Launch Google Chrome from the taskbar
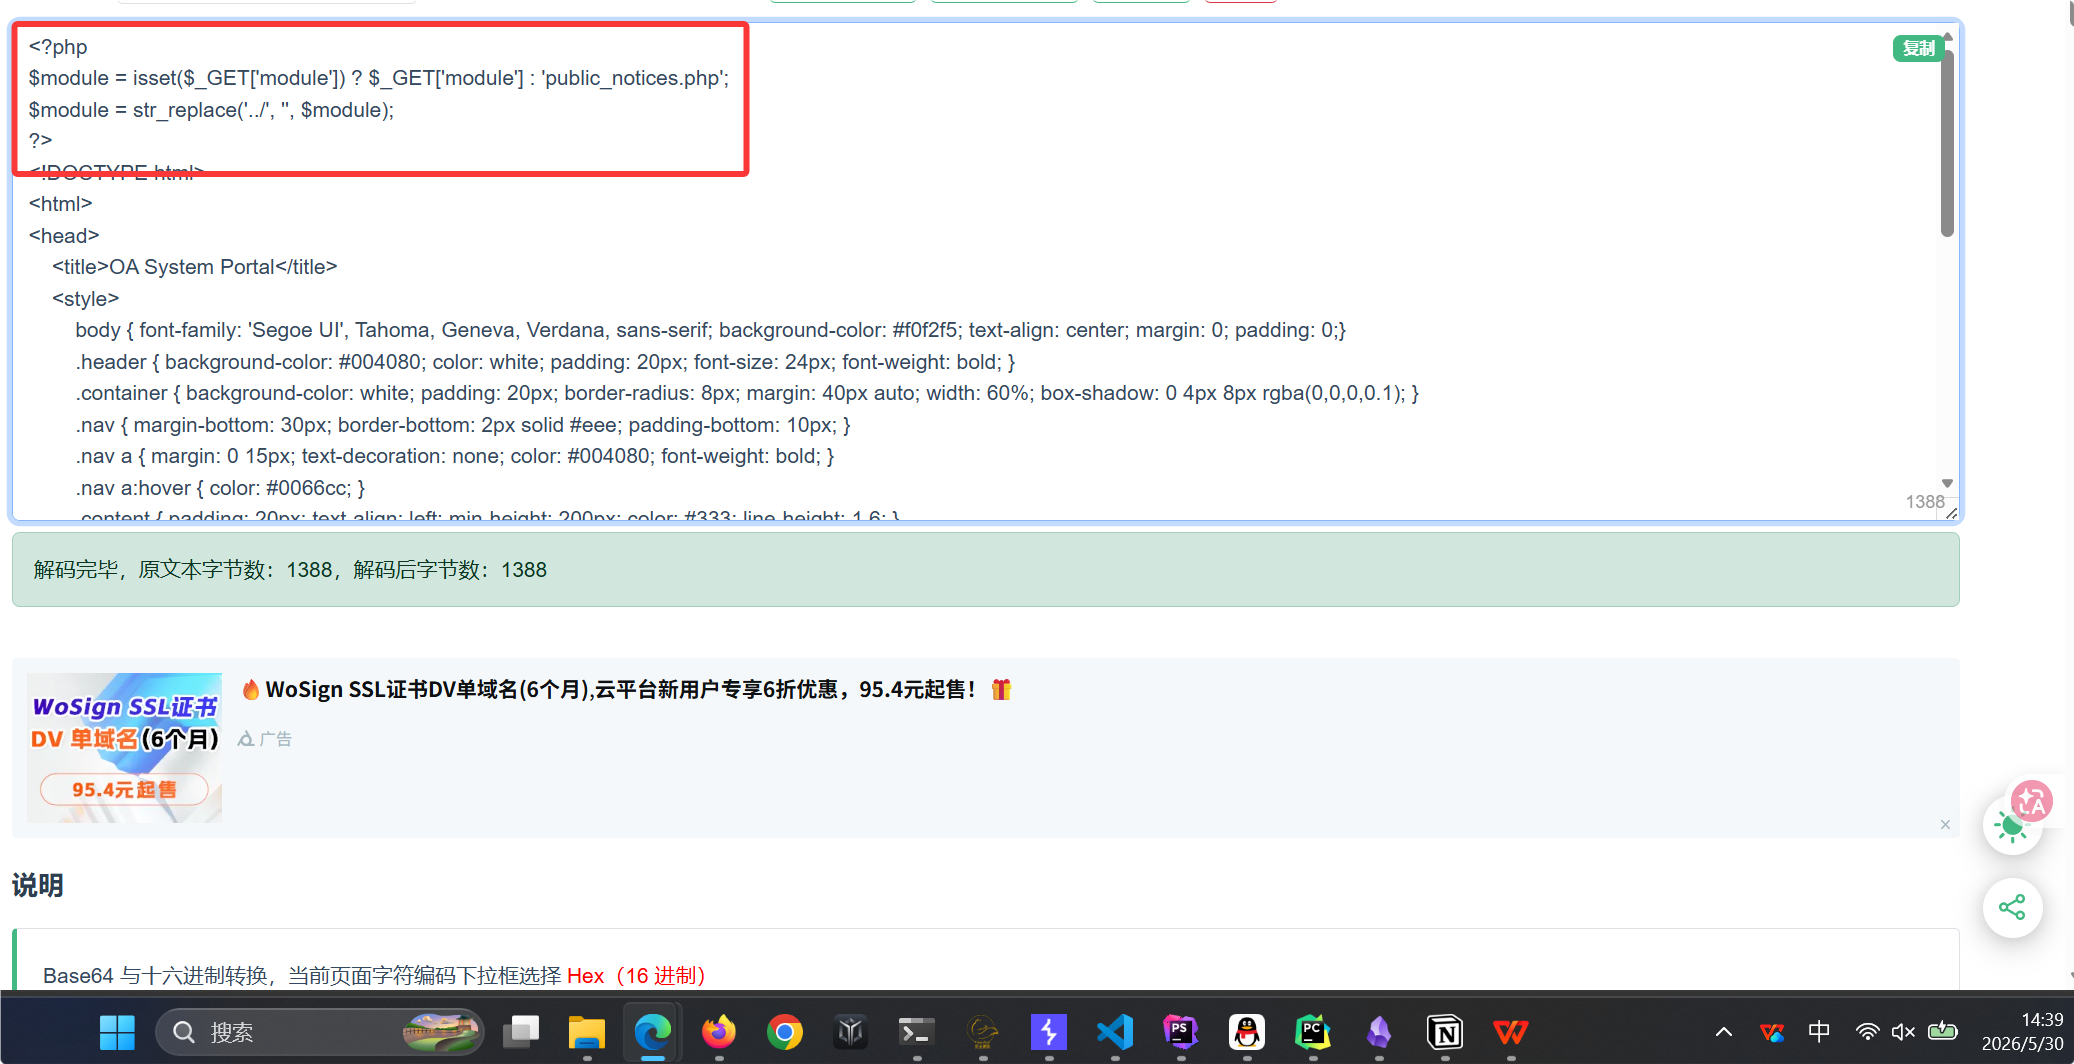Viewport: 2074px width, 1064px height. 785,1032
